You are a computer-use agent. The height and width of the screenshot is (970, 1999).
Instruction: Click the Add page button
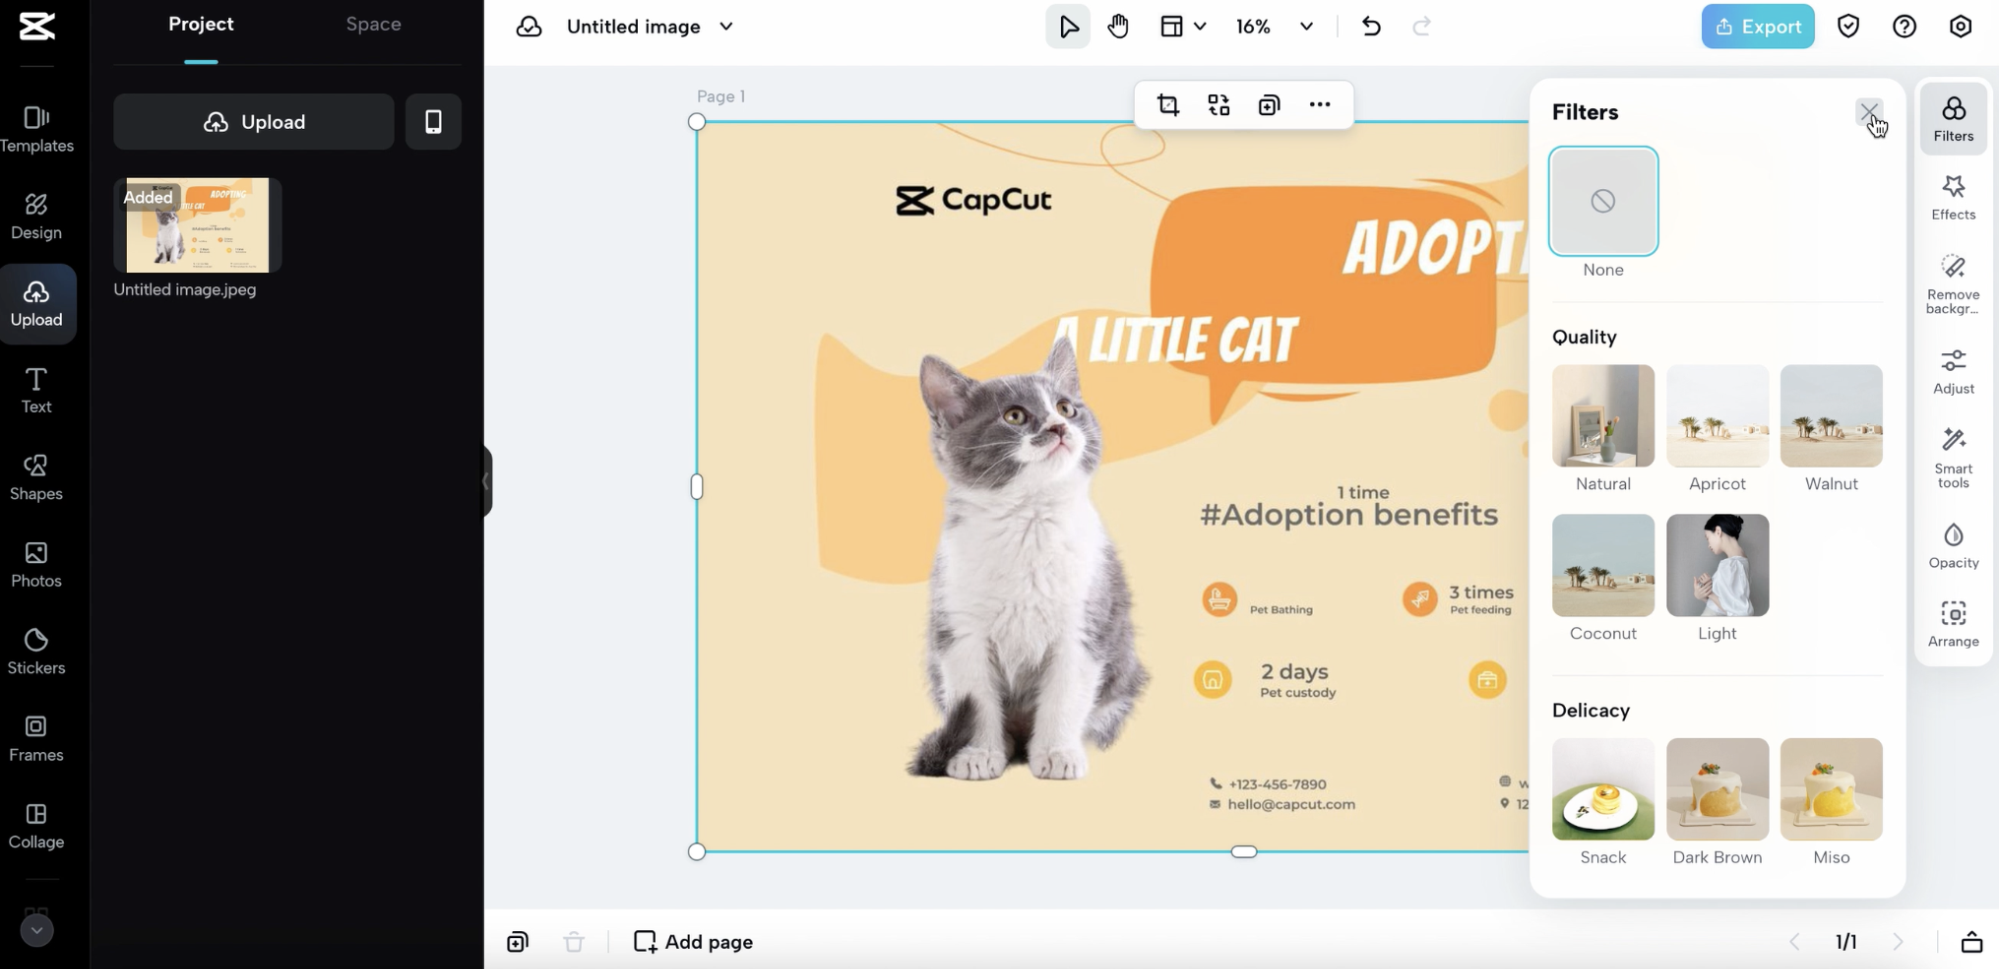click(x=691, y=941)
